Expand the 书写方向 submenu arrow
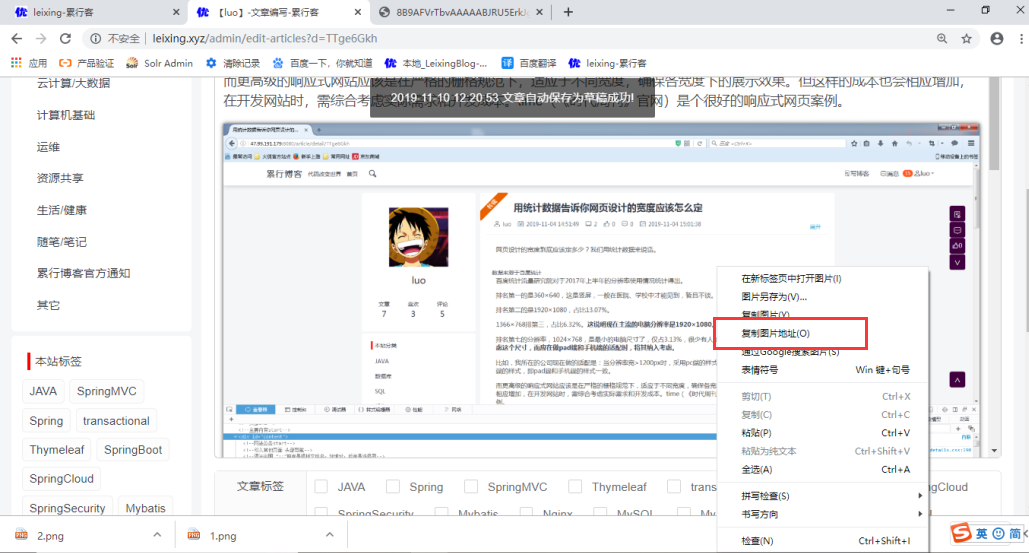The image size is (1029, 553). click(920, 514)
